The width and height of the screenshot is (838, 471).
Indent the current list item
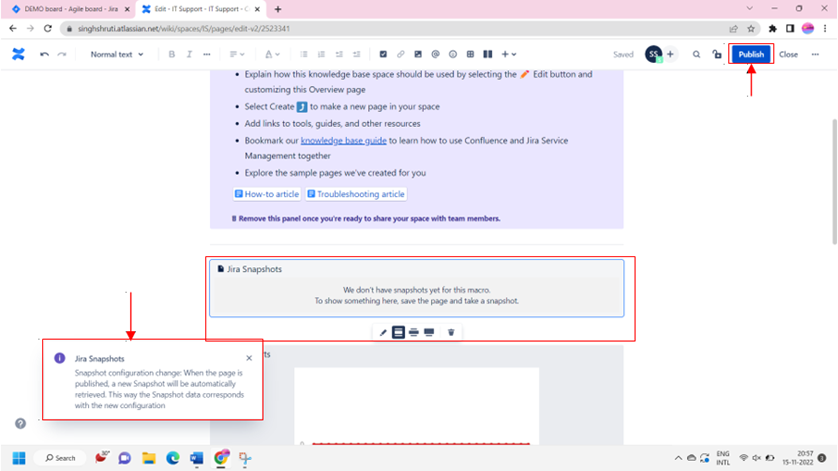click(356, 54)
